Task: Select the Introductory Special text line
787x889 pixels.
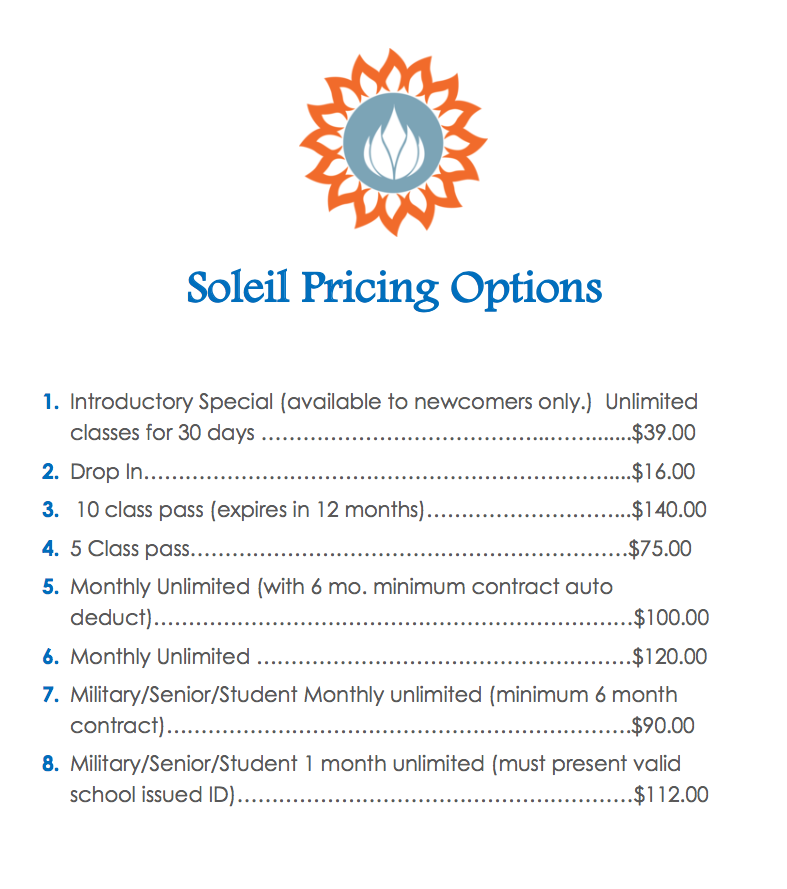Action: tap(384, 401)
